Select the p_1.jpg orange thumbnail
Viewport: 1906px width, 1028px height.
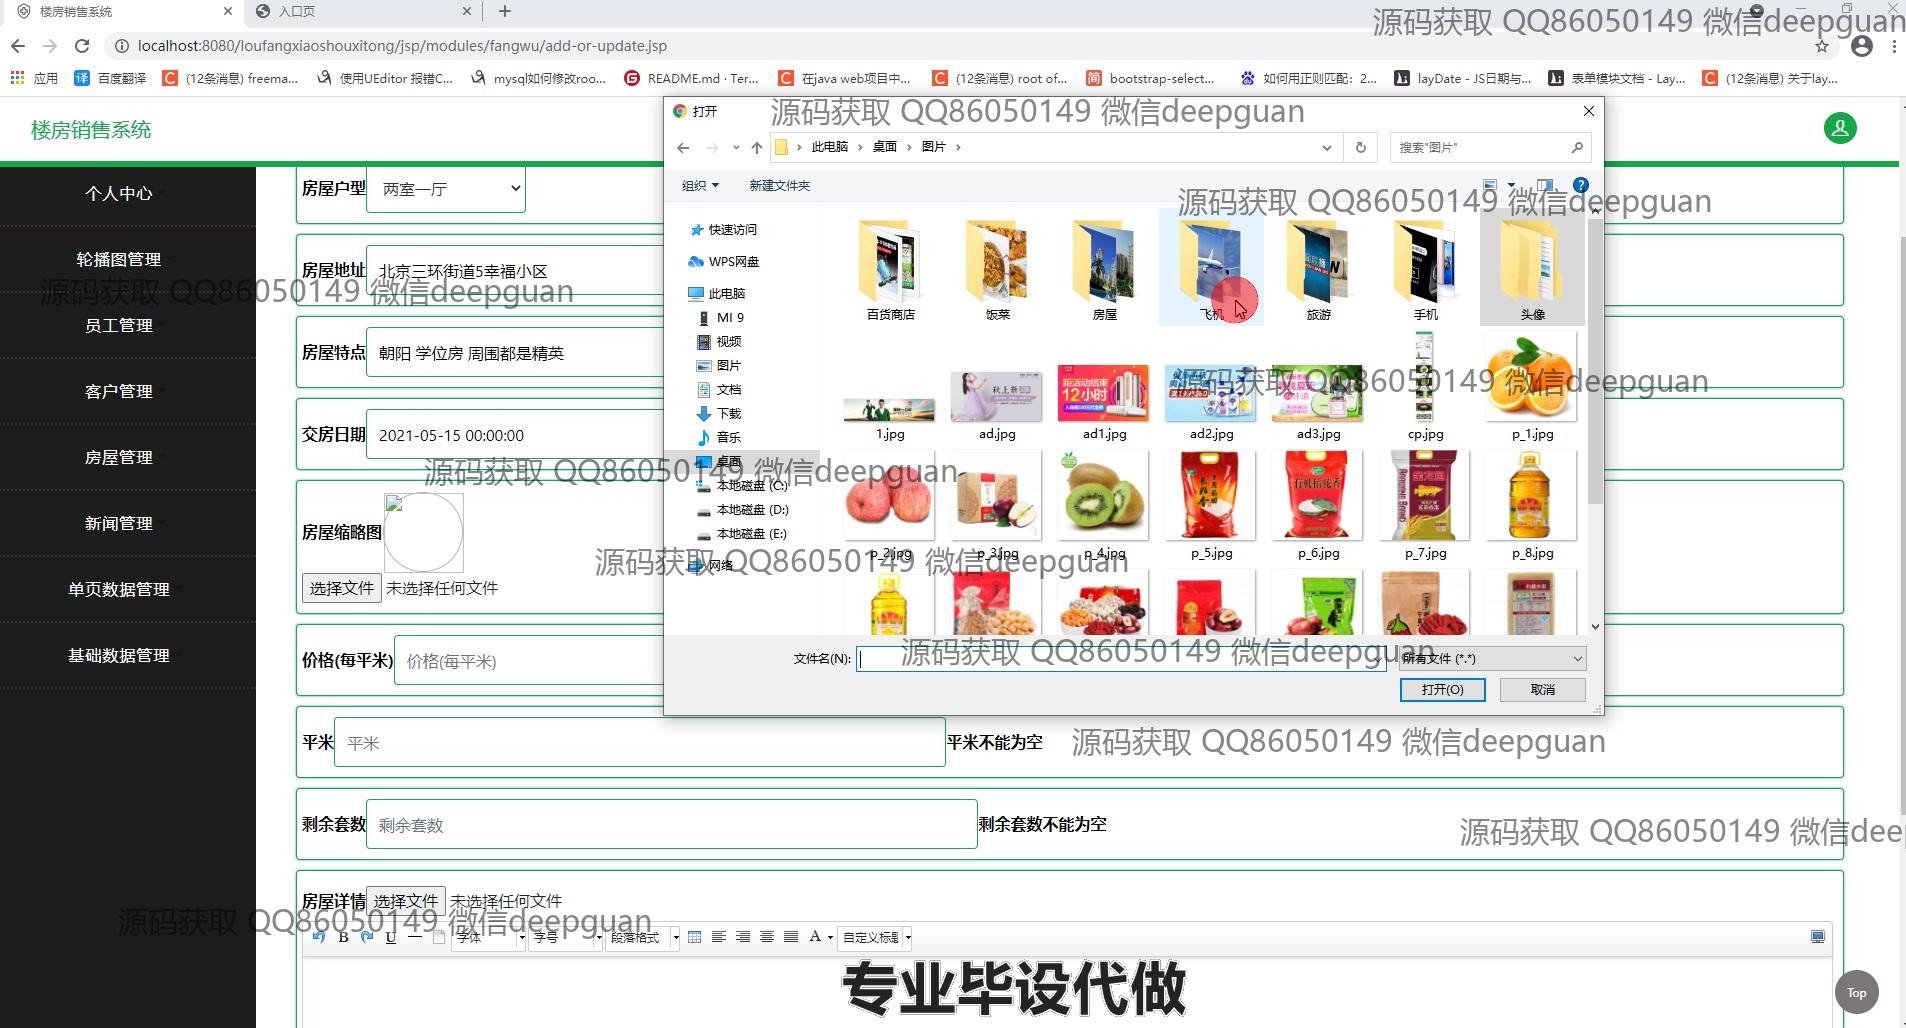click(x=1531, y=392)
